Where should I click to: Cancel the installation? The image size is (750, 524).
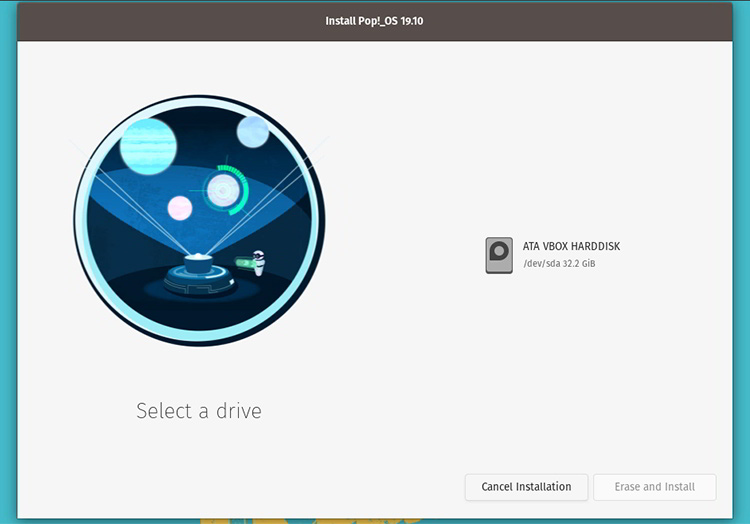pos(526,487)
